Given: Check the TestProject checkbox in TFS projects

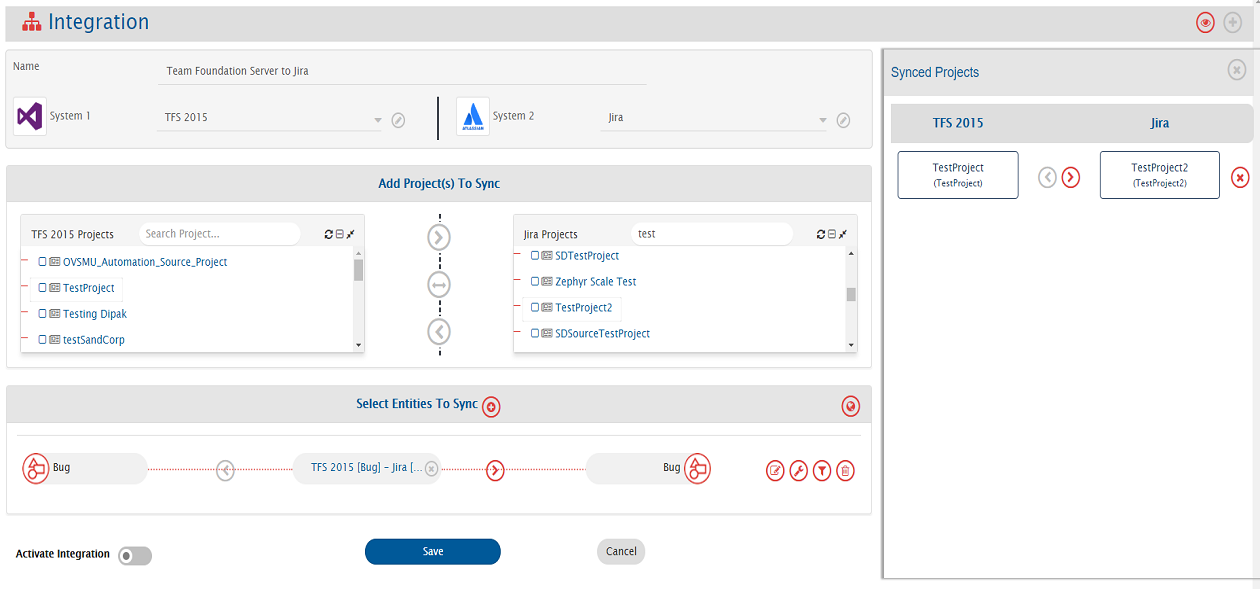Looking at the screenshot, I should click(42, 288).
